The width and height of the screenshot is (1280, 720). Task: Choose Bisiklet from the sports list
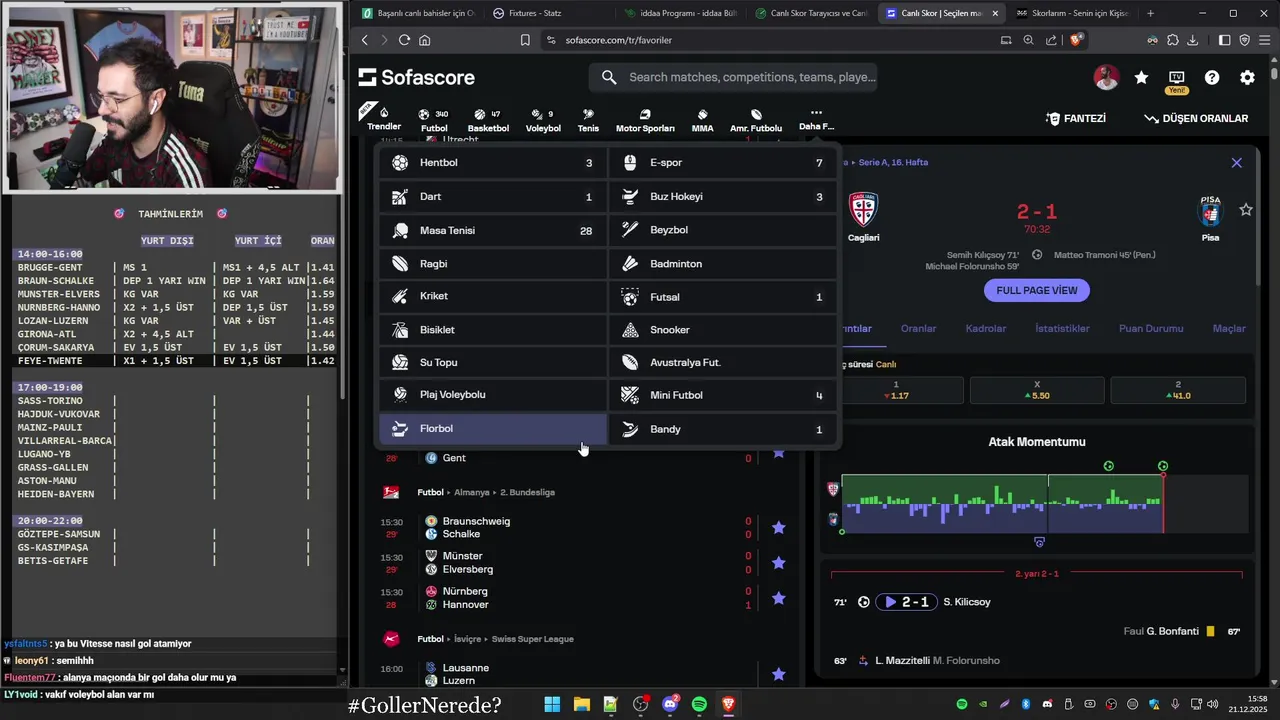pos(493,330)
